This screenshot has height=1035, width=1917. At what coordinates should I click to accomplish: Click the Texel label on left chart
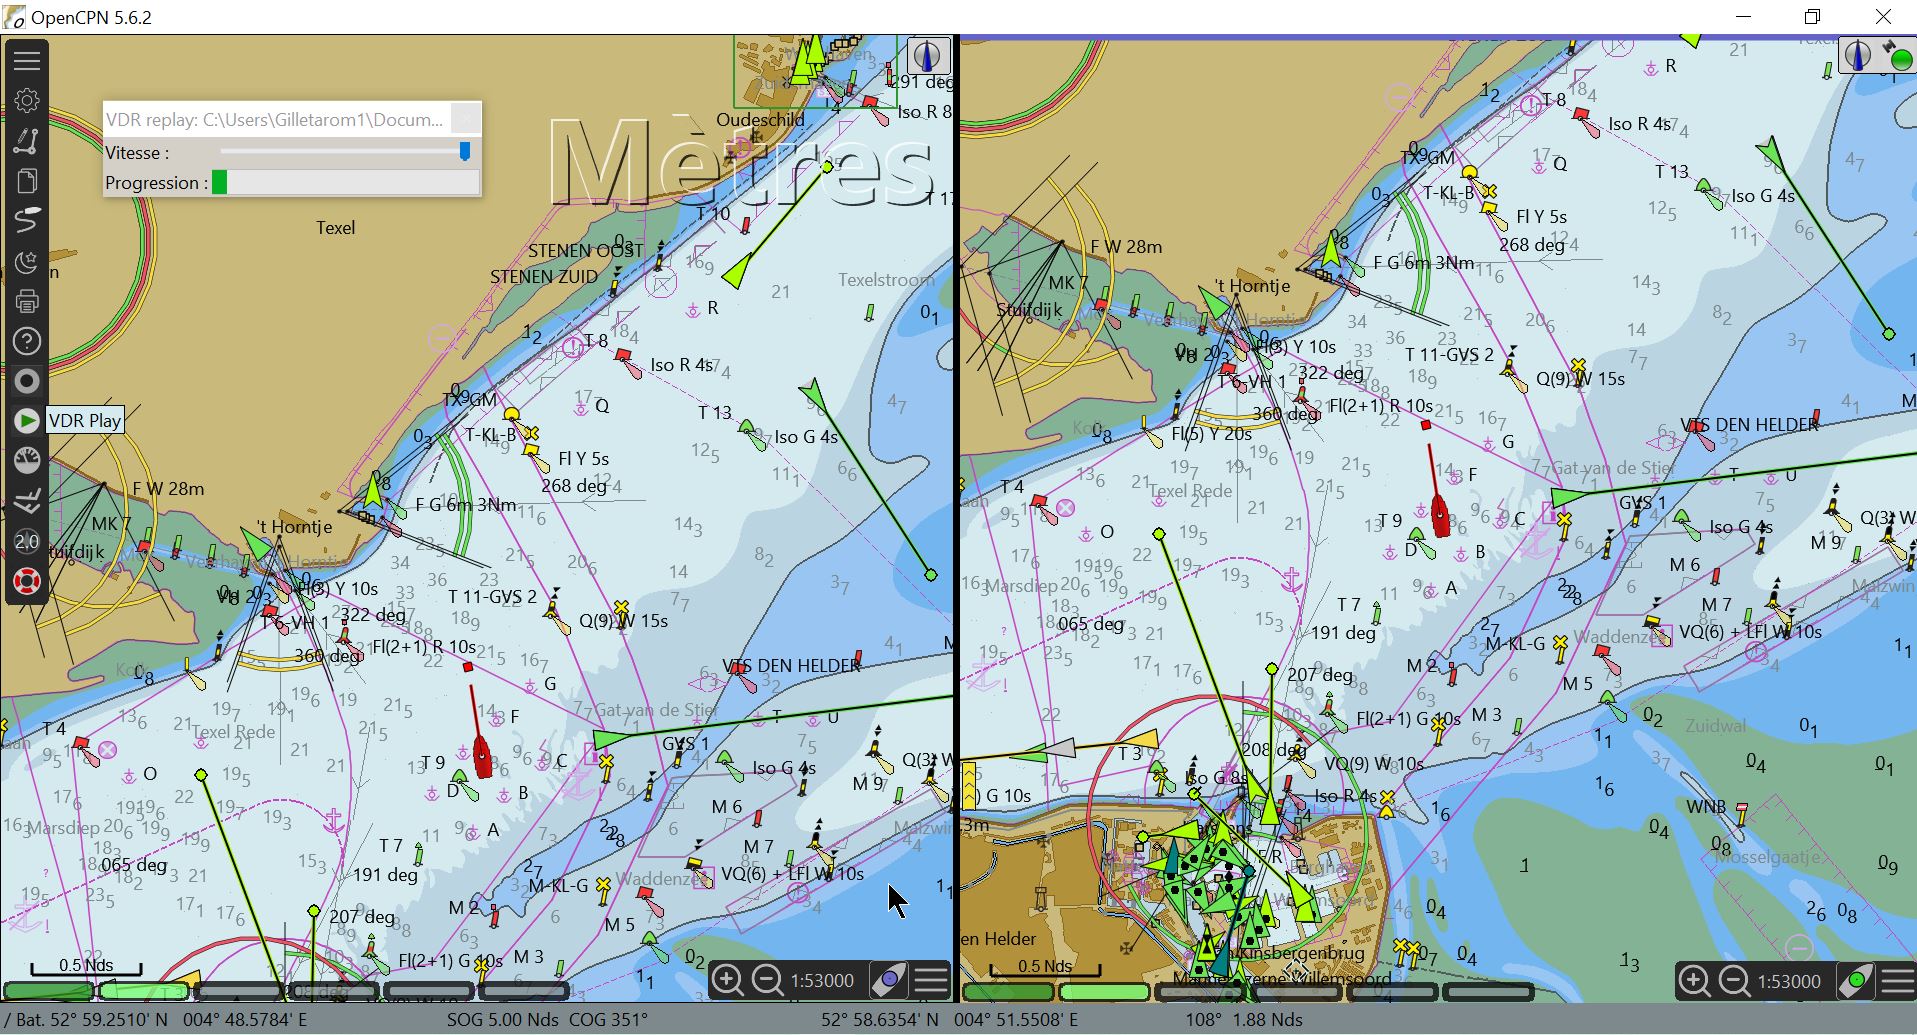pyautogui.click(x=335, y=228)
